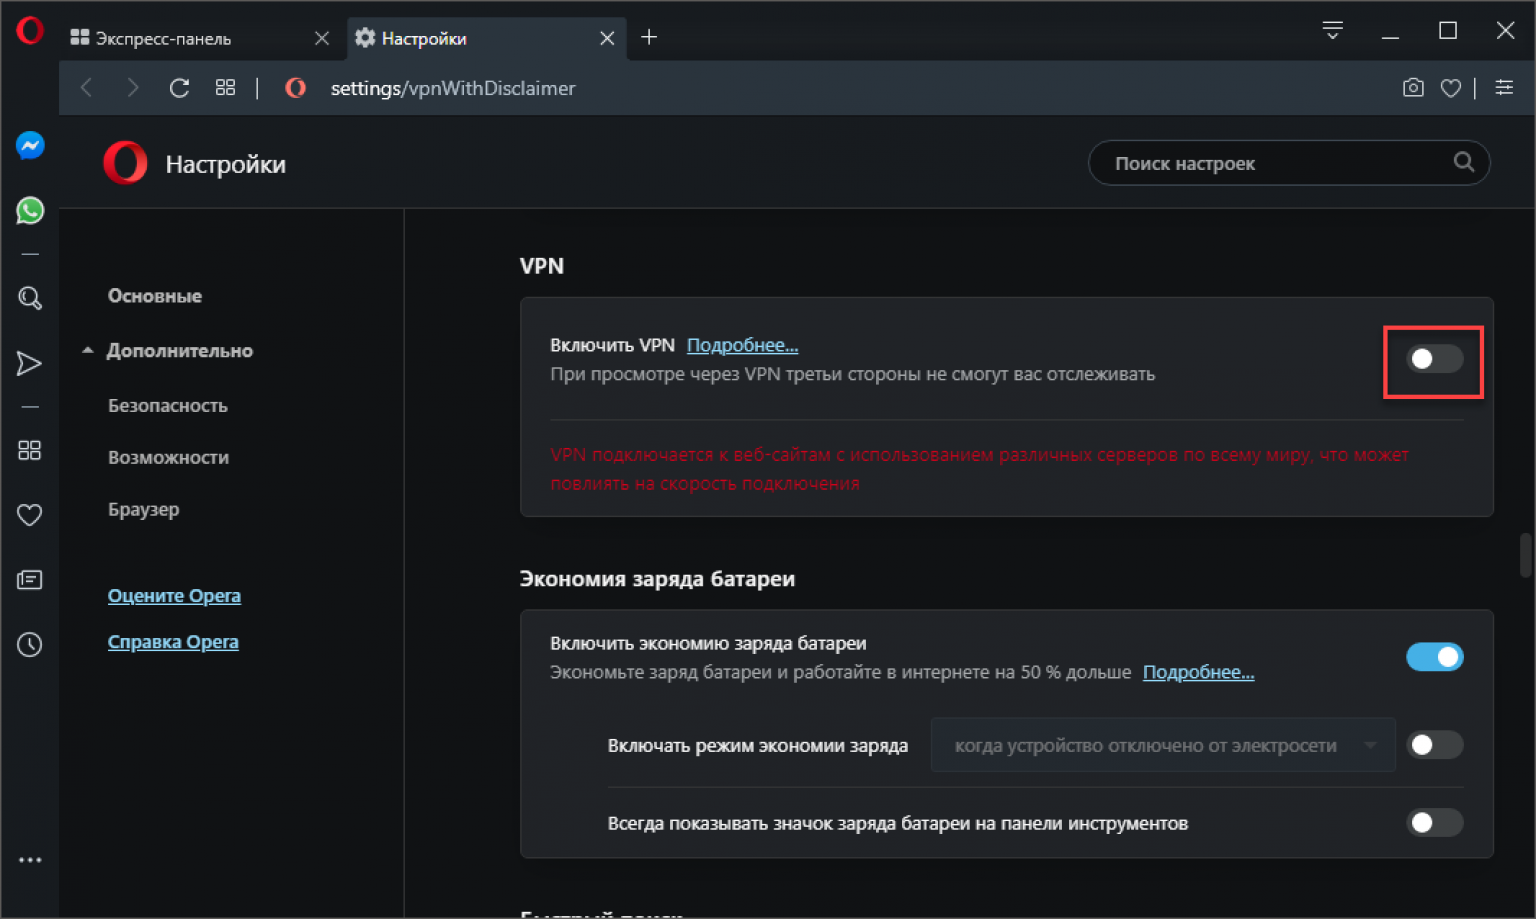
Task: Open Messenger in the sidebar
Action: pyautogui.click(x=30, y=146)
